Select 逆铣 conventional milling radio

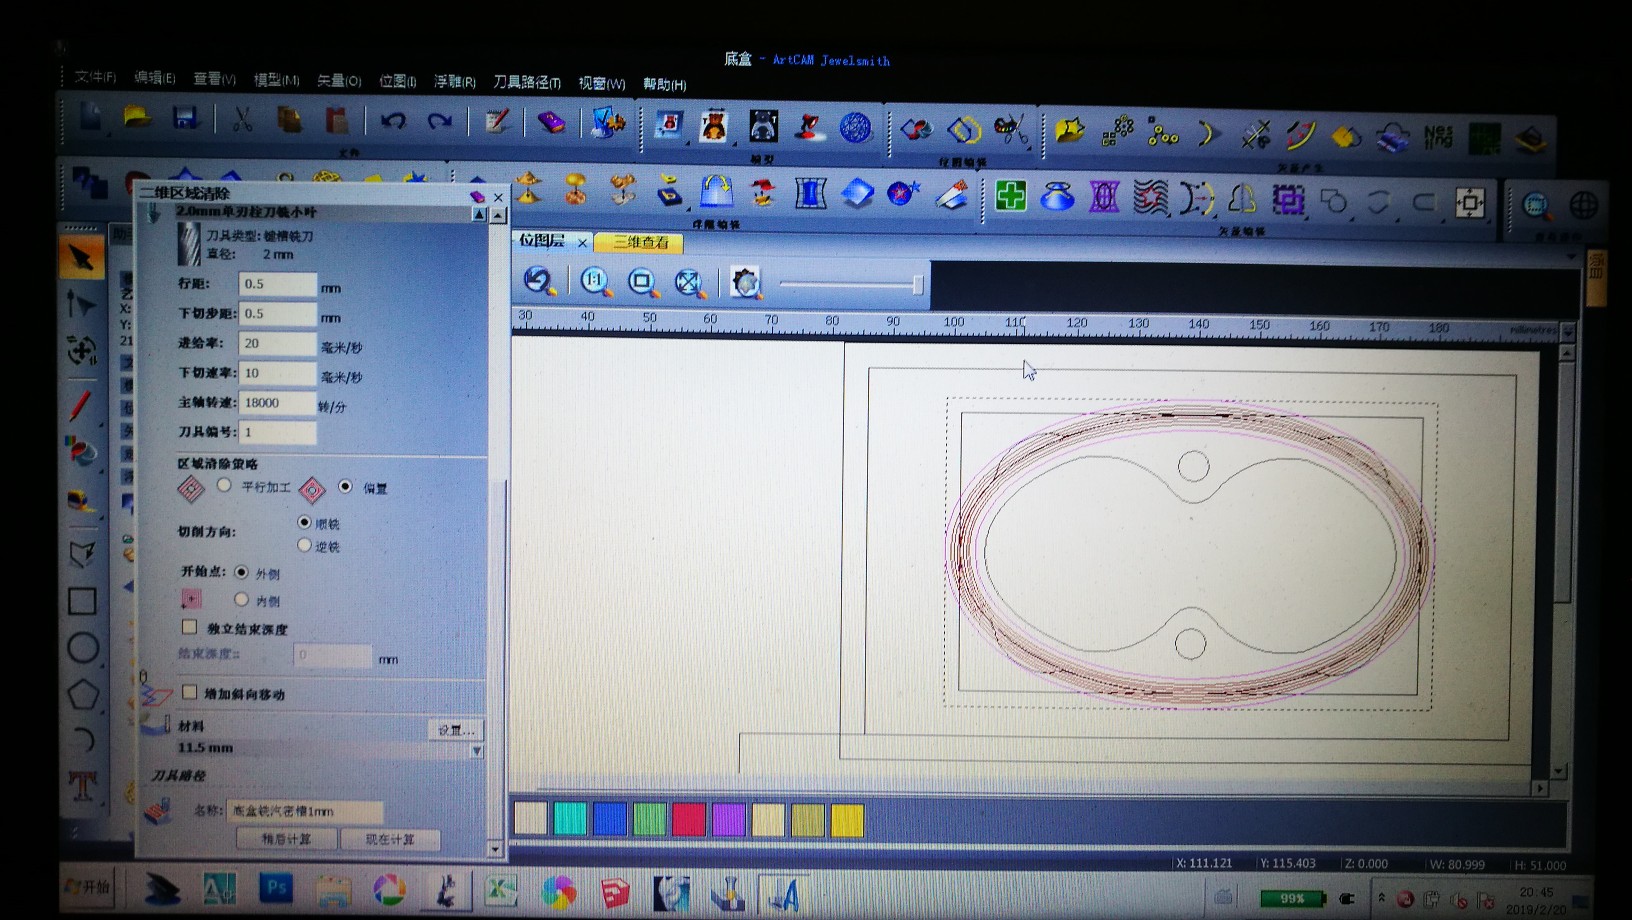(x=304, y=545)
